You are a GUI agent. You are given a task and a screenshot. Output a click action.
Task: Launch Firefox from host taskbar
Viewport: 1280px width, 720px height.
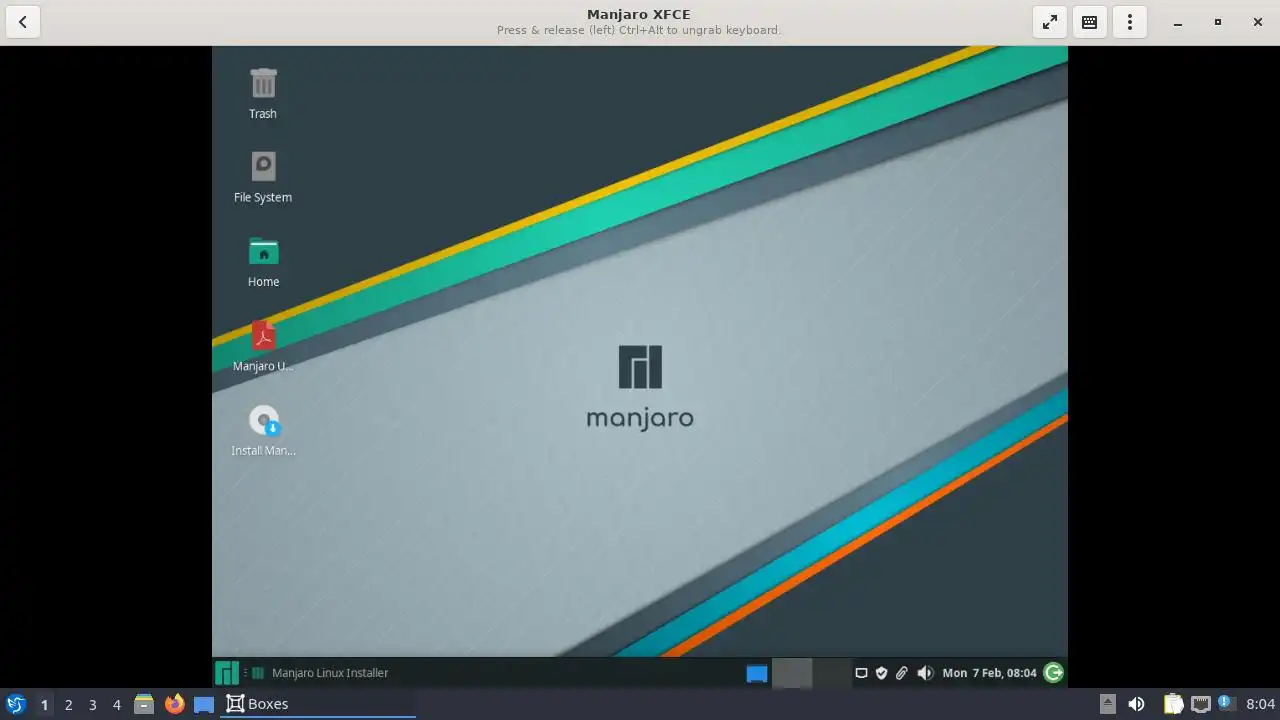(x=174, y=704)
